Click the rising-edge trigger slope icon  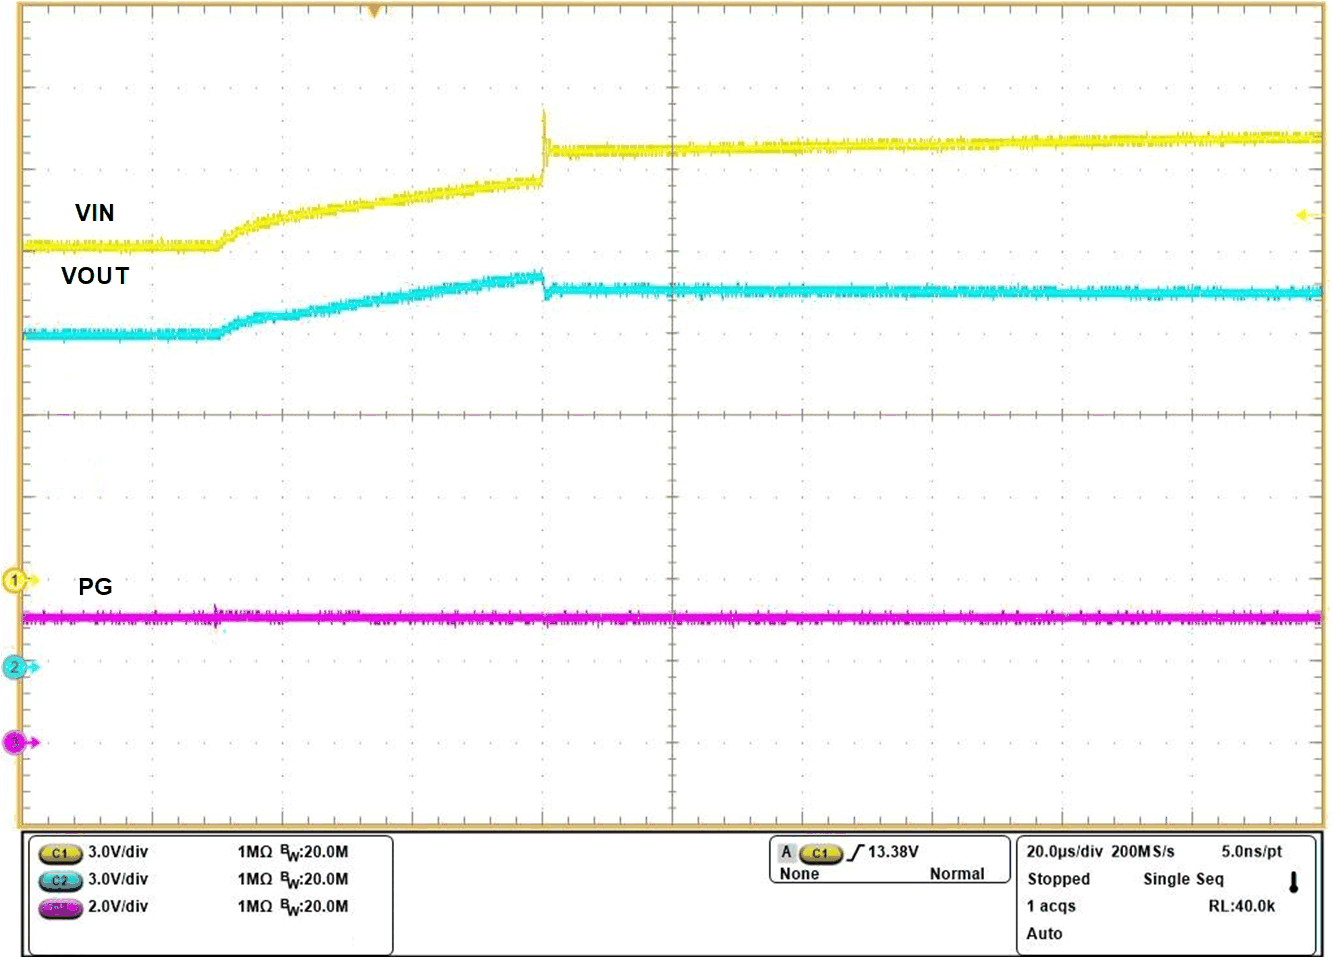856,853
